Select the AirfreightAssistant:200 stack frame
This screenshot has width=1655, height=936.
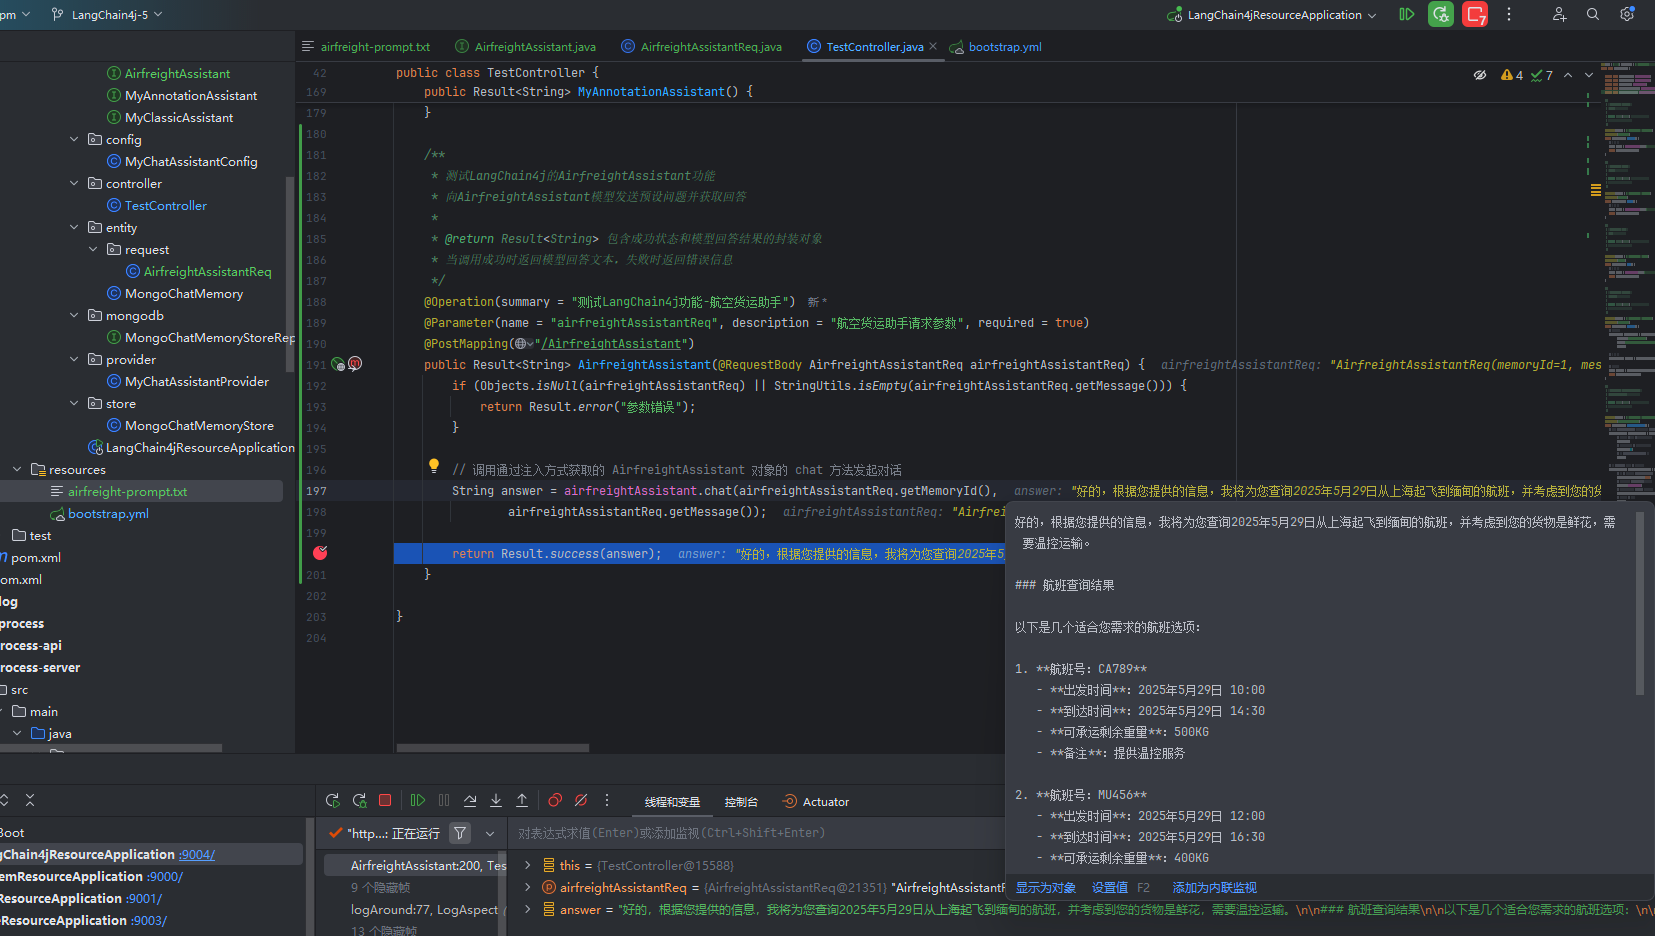pyautogui.click(x=416, y=865)
